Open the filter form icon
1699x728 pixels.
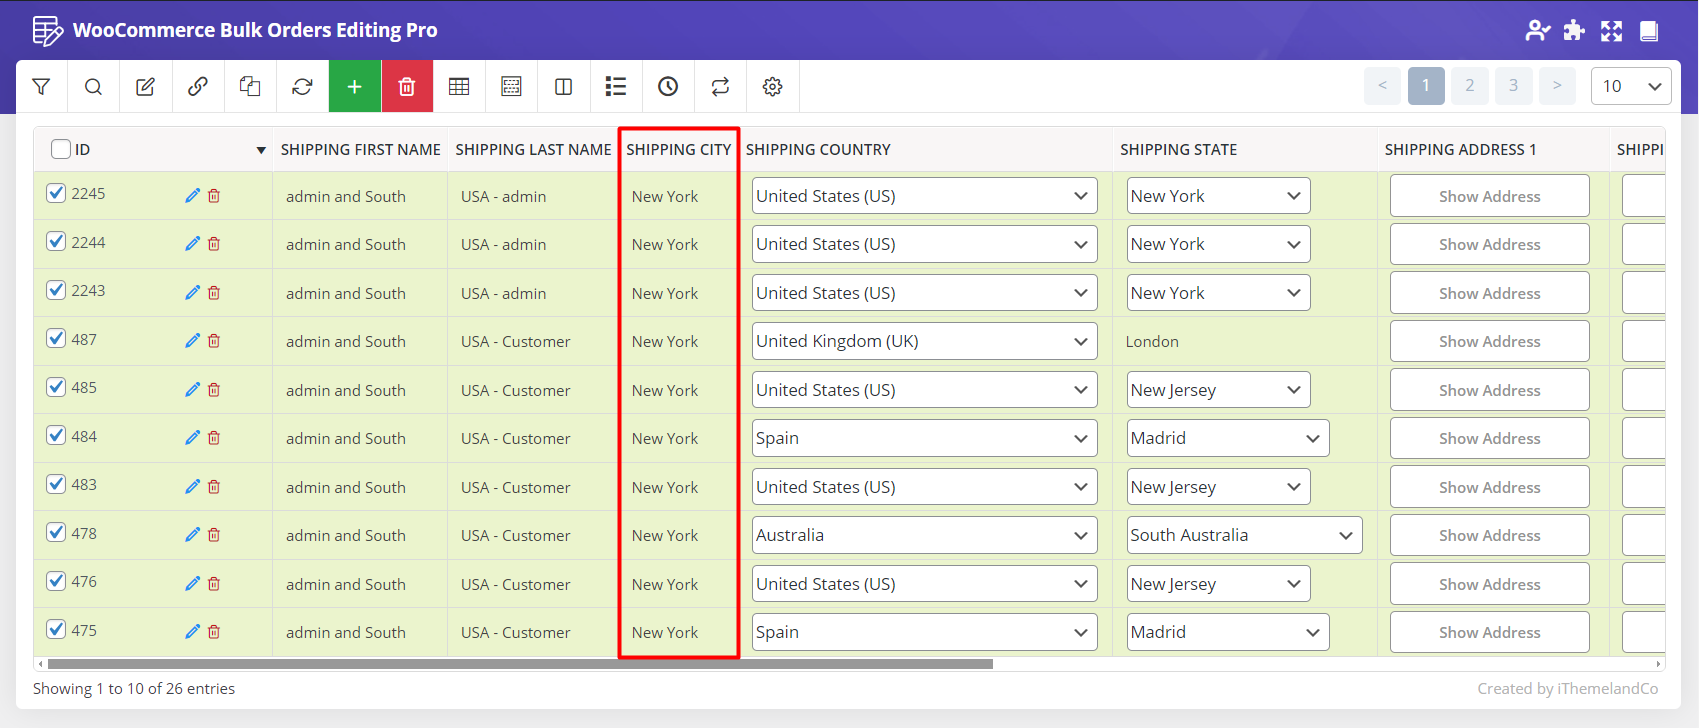[x=41, y=87]
